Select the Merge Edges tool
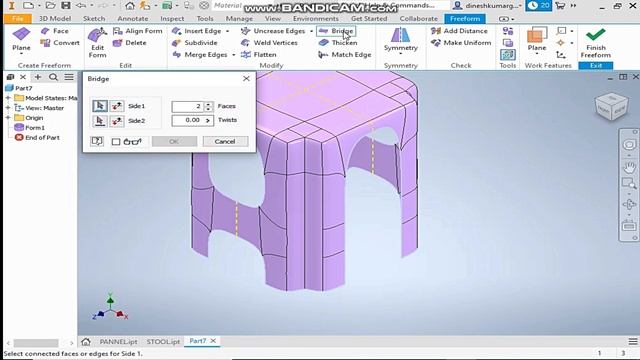 click(x=200, y=55)
